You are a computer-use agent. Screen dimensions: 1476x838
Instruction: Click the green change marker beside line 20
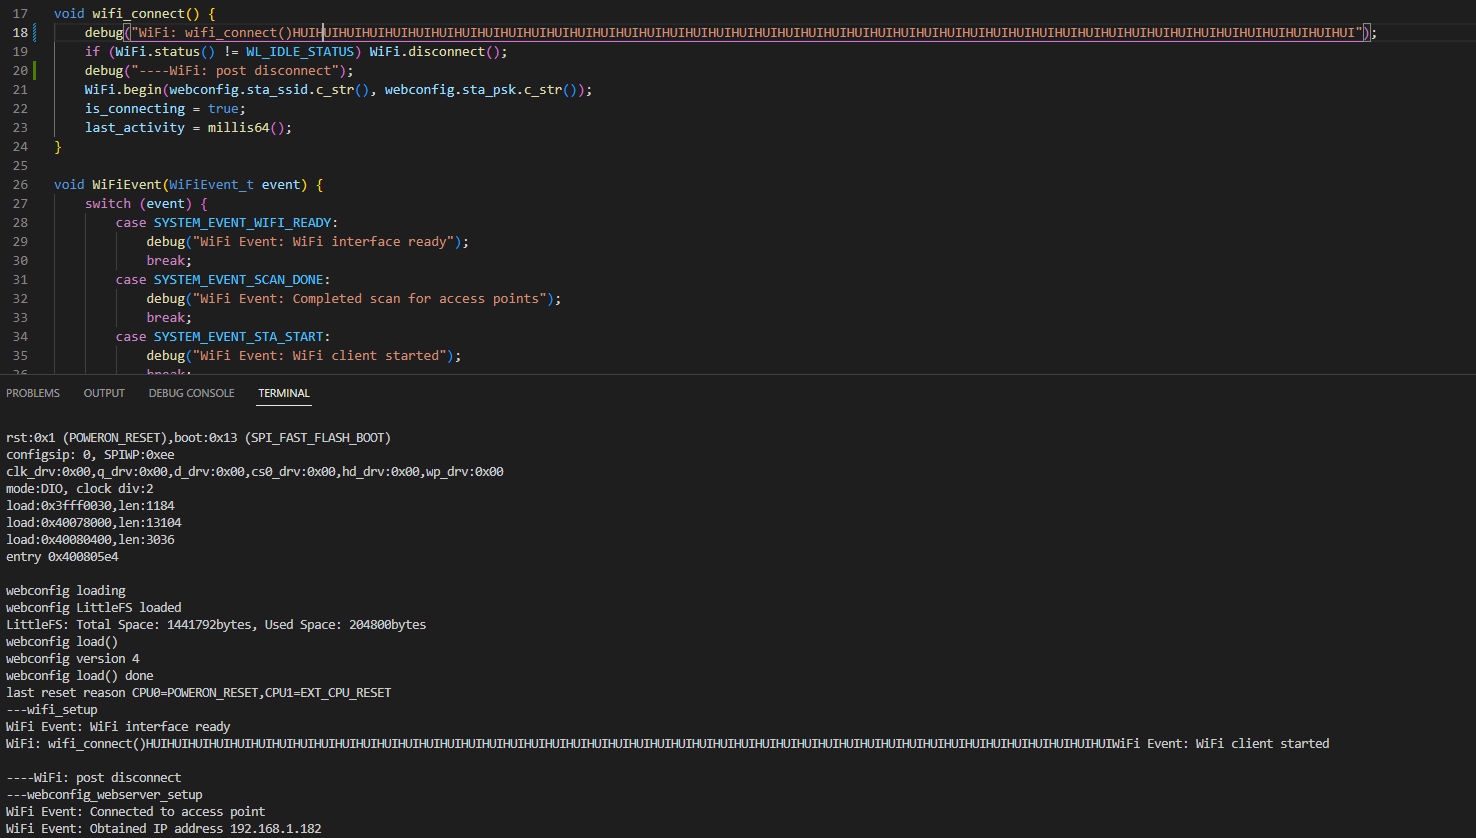pyautogui.click(x=35, y=71)
